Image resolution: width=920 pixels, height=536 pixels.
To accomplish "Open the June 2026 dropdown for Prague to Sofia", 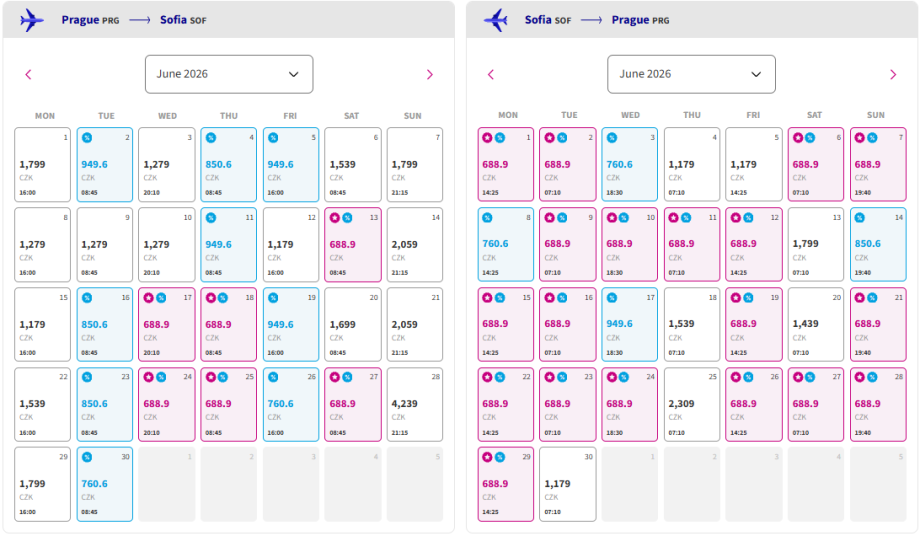I will tap(229, 74).
